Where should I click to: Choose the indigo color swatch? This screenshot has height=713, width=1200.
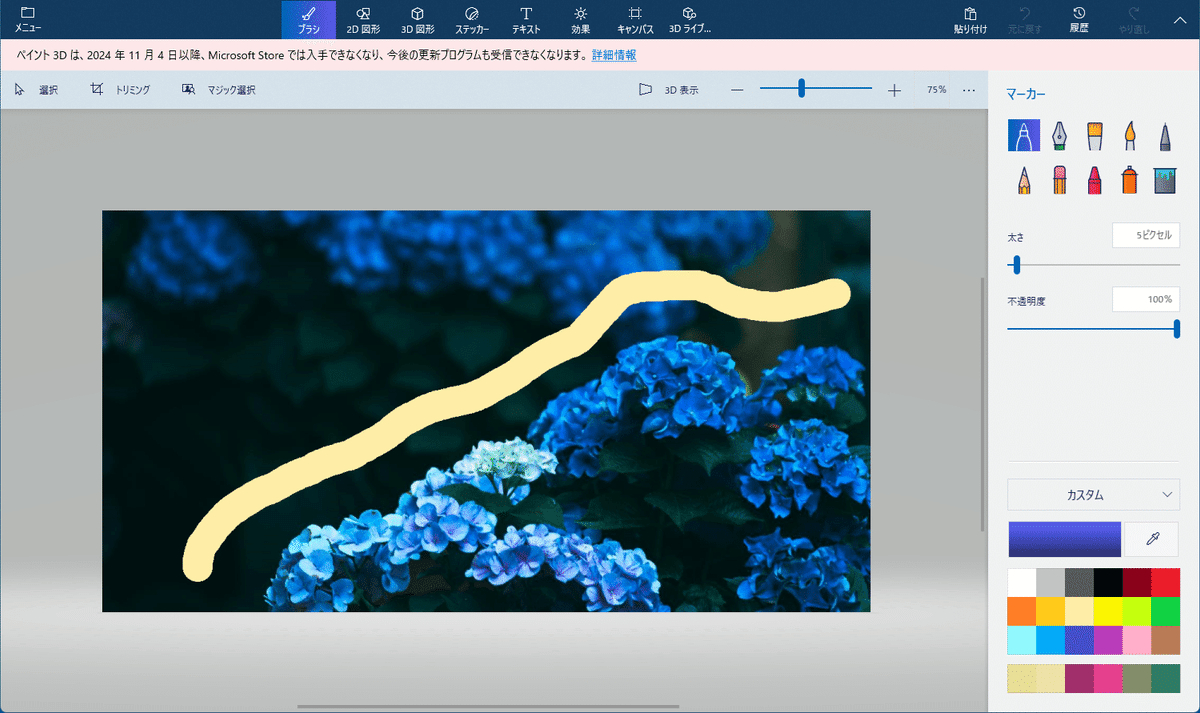point(1080,640)
